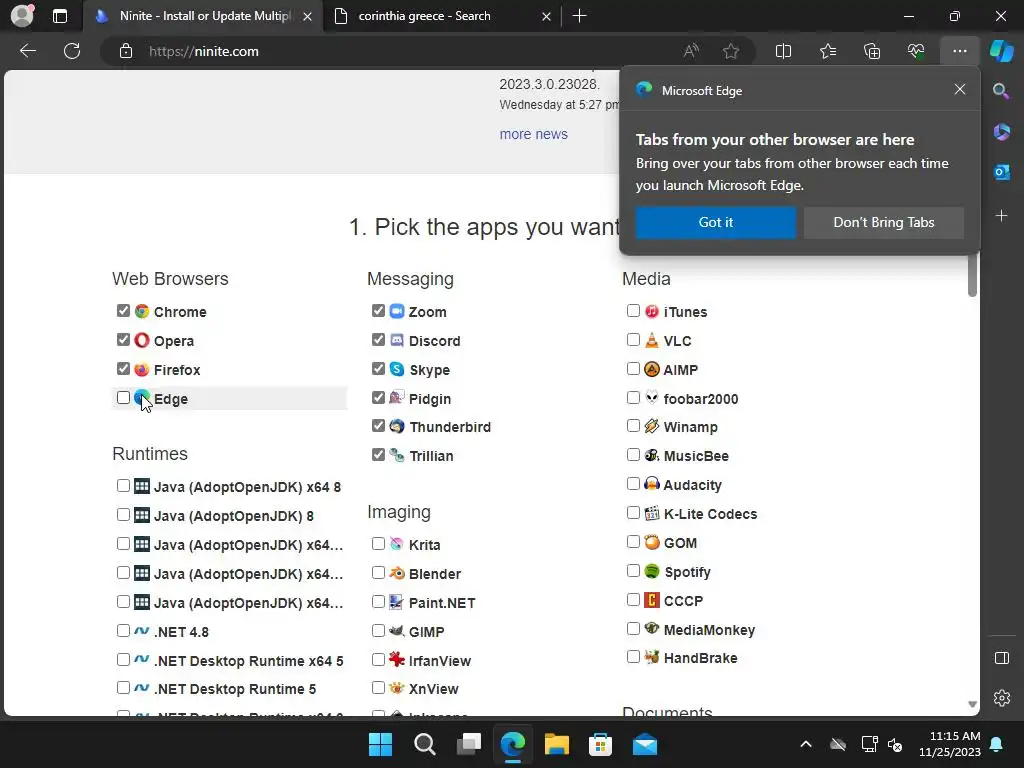
Task: Add this page to favorites star
Action: pos(731,51)
